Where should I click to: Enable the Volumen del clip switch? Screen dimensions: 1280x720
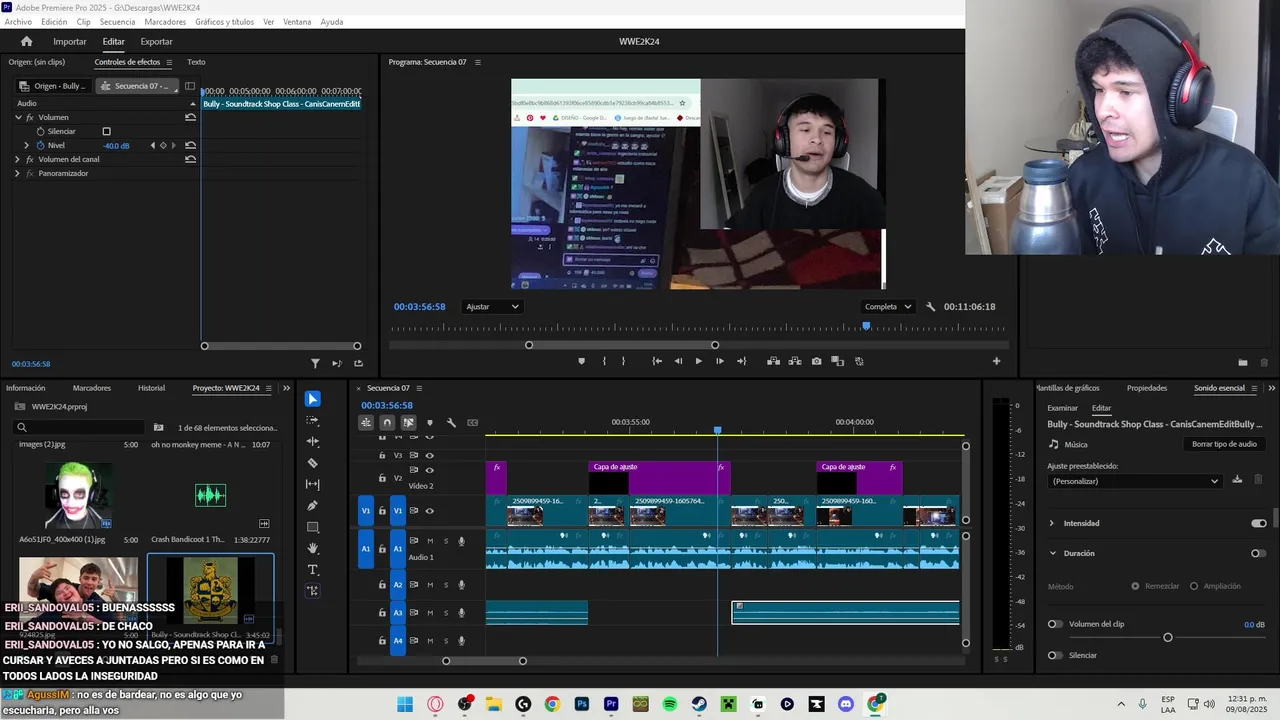tap(1055, 624)
